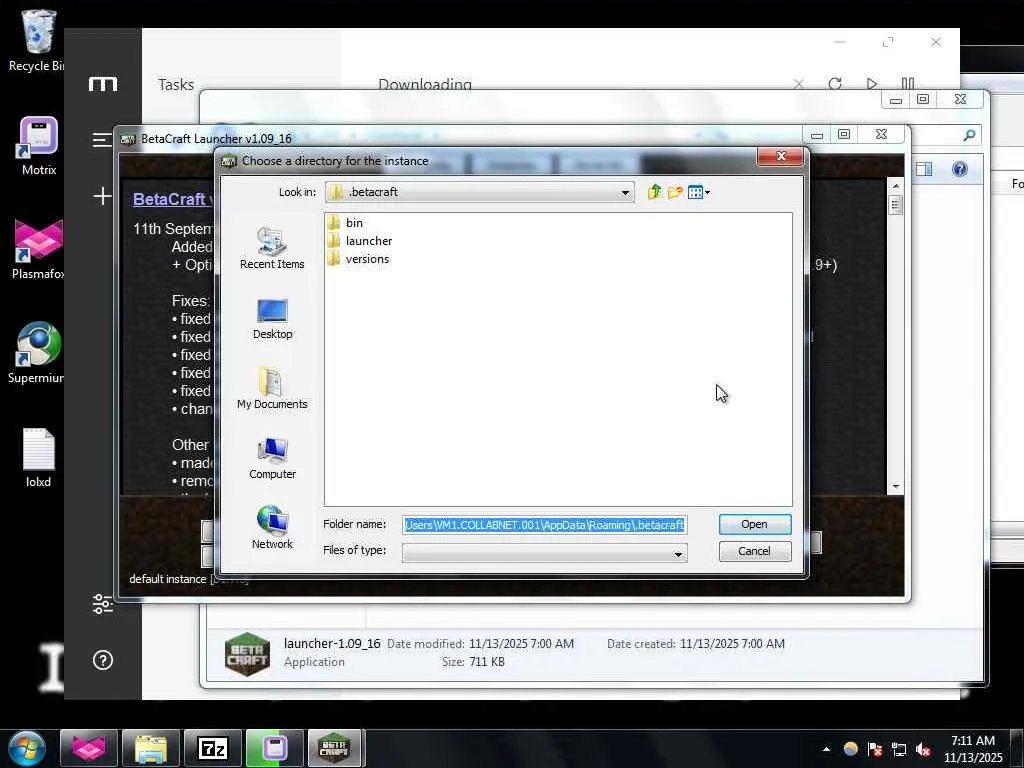Select Network in the file chooser sidebar

tap(272, 528)
